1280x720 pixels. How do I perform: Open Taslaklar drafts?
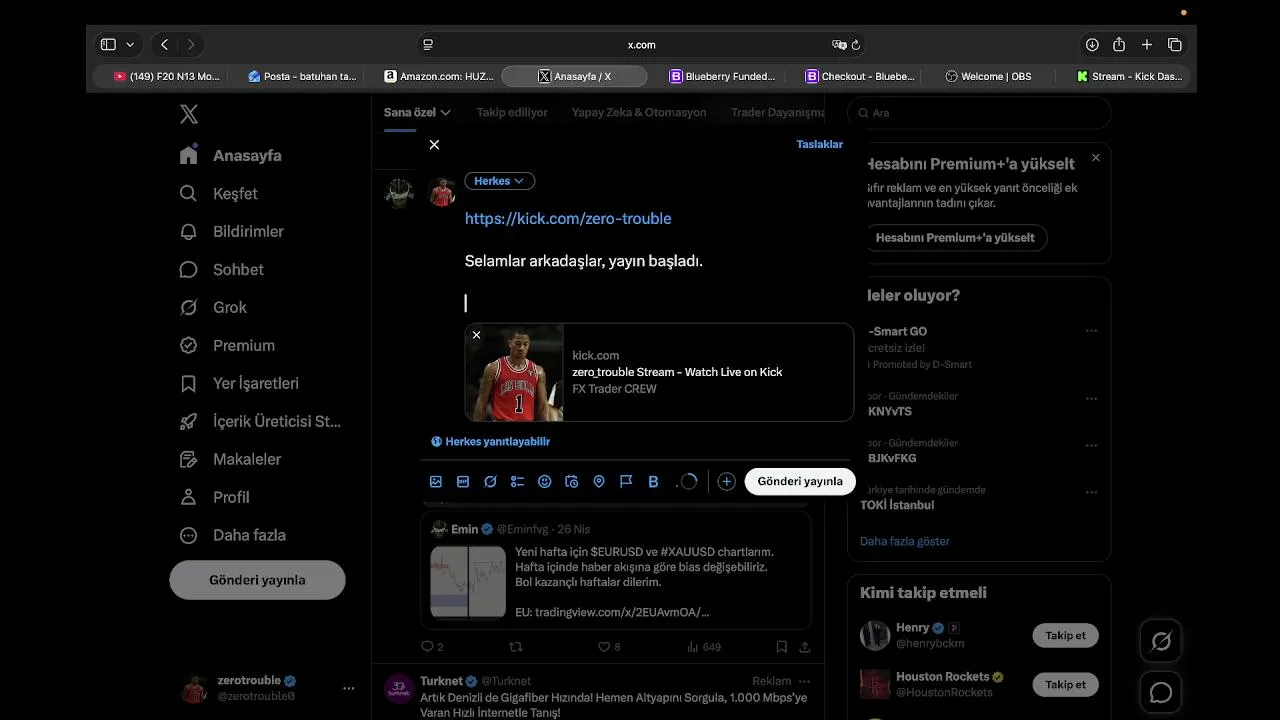819,144
